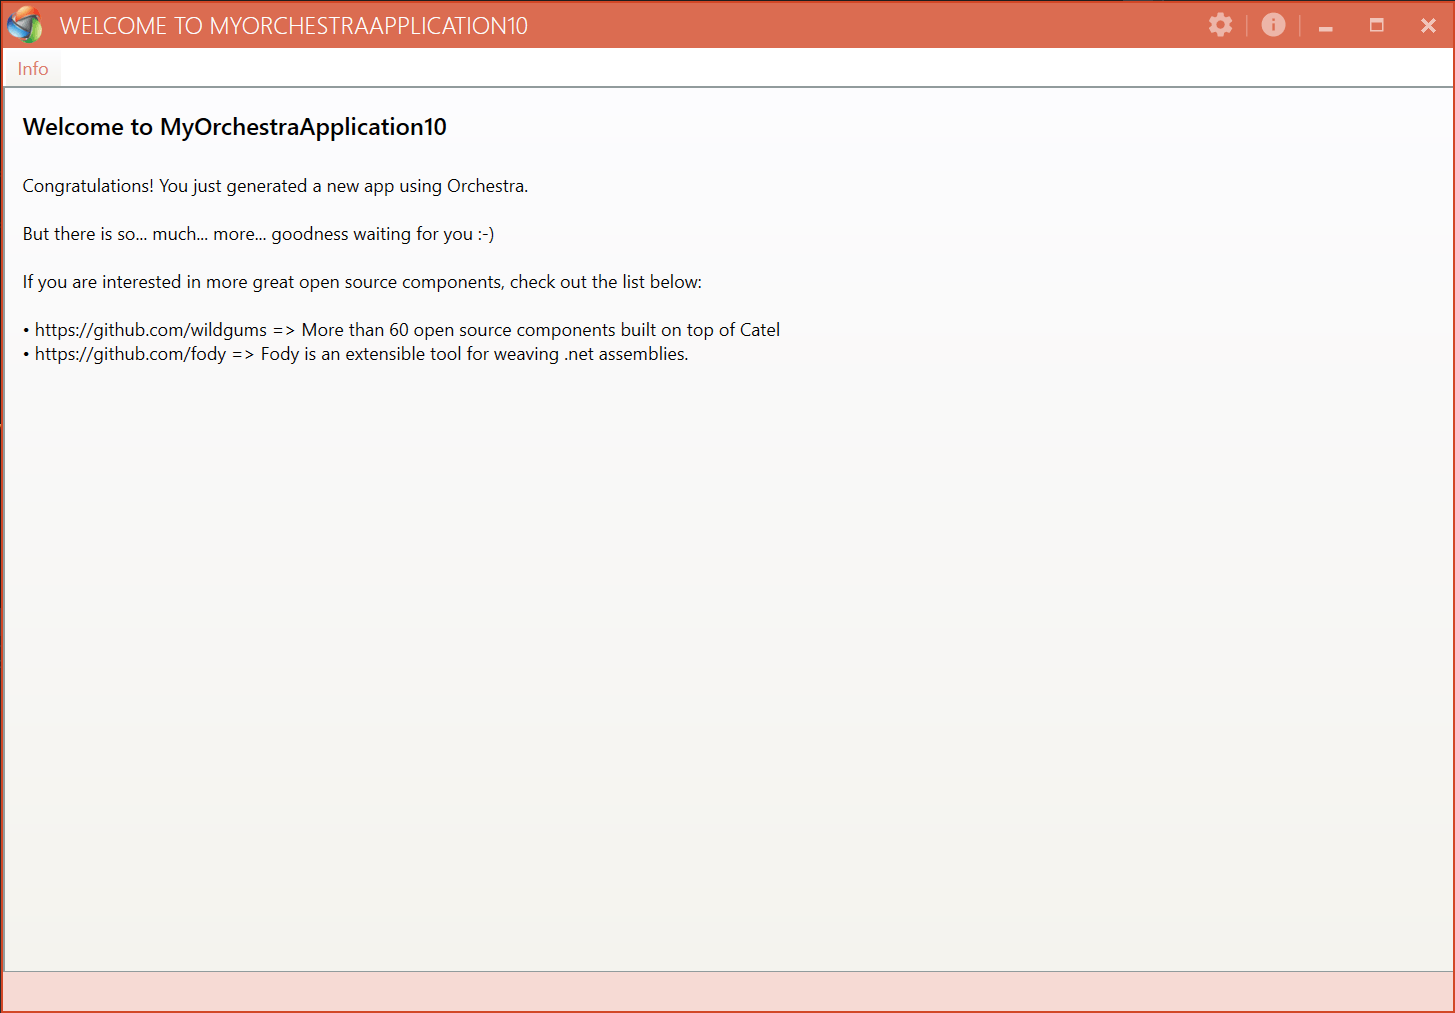Open the about info circle icon
The width and height of the screenshot is (1455, 1013).
coord(1273,25)
